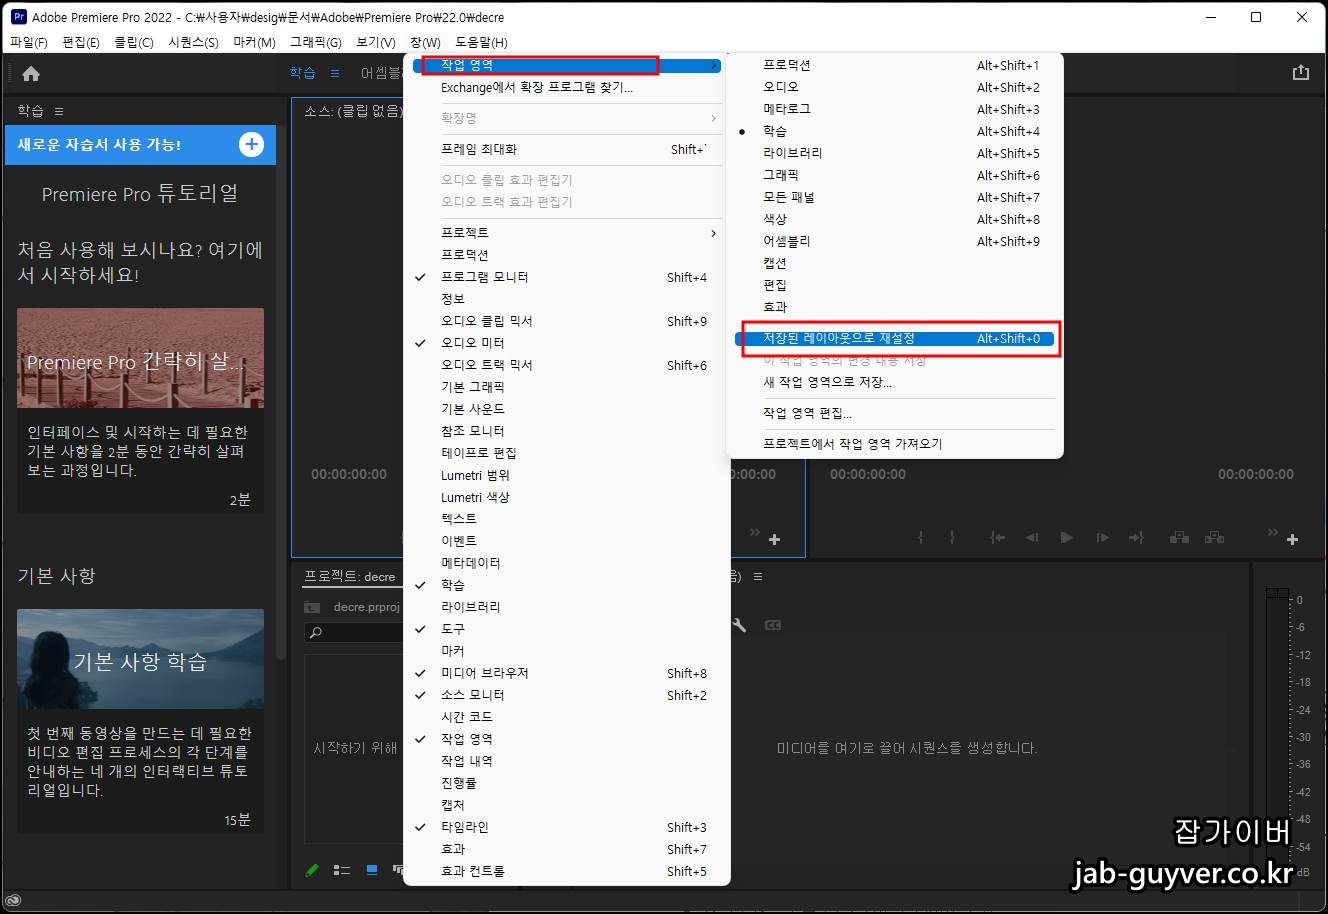1328x914 pixels.
Task: Toggle the checked 타임라인 menu entry
Action: (566, 827)
